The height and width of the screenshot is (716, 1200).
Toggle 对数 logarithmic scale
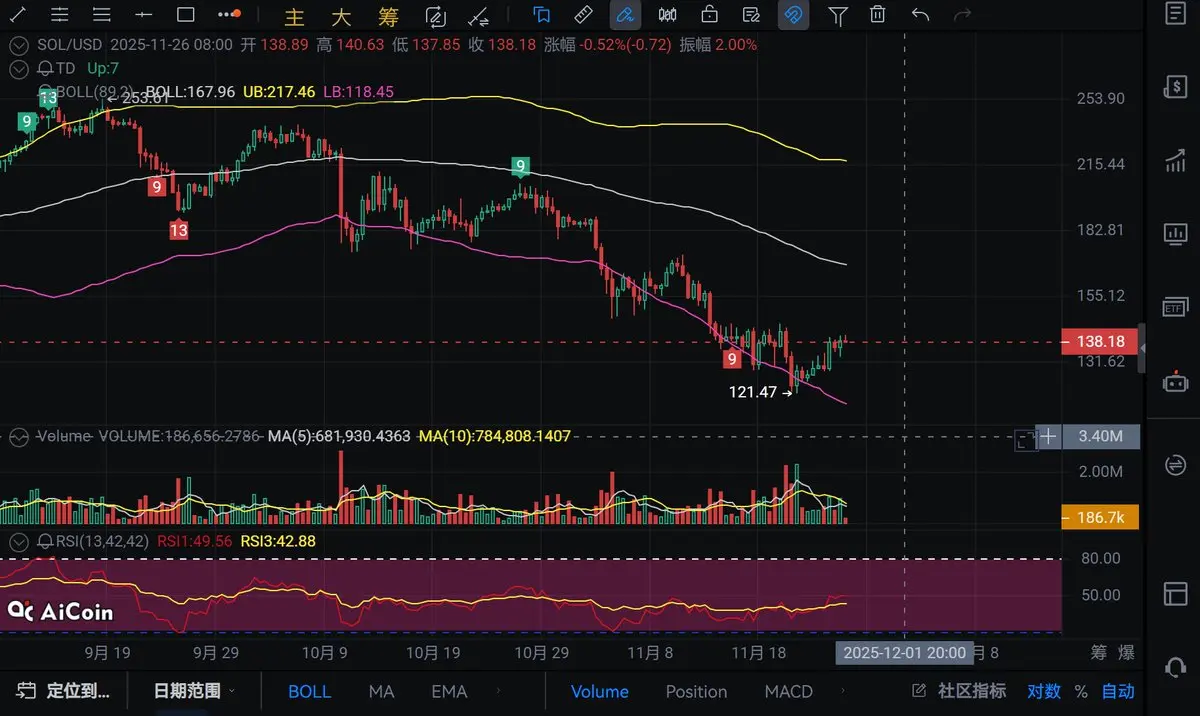point(1044,691)
